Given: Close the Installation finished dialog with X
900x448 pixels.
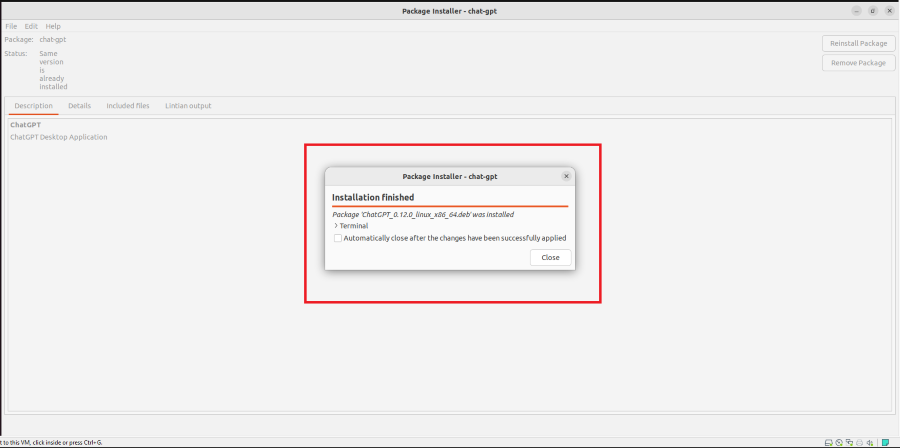Looking at the screenshot, I should click(x=566, y=176).
